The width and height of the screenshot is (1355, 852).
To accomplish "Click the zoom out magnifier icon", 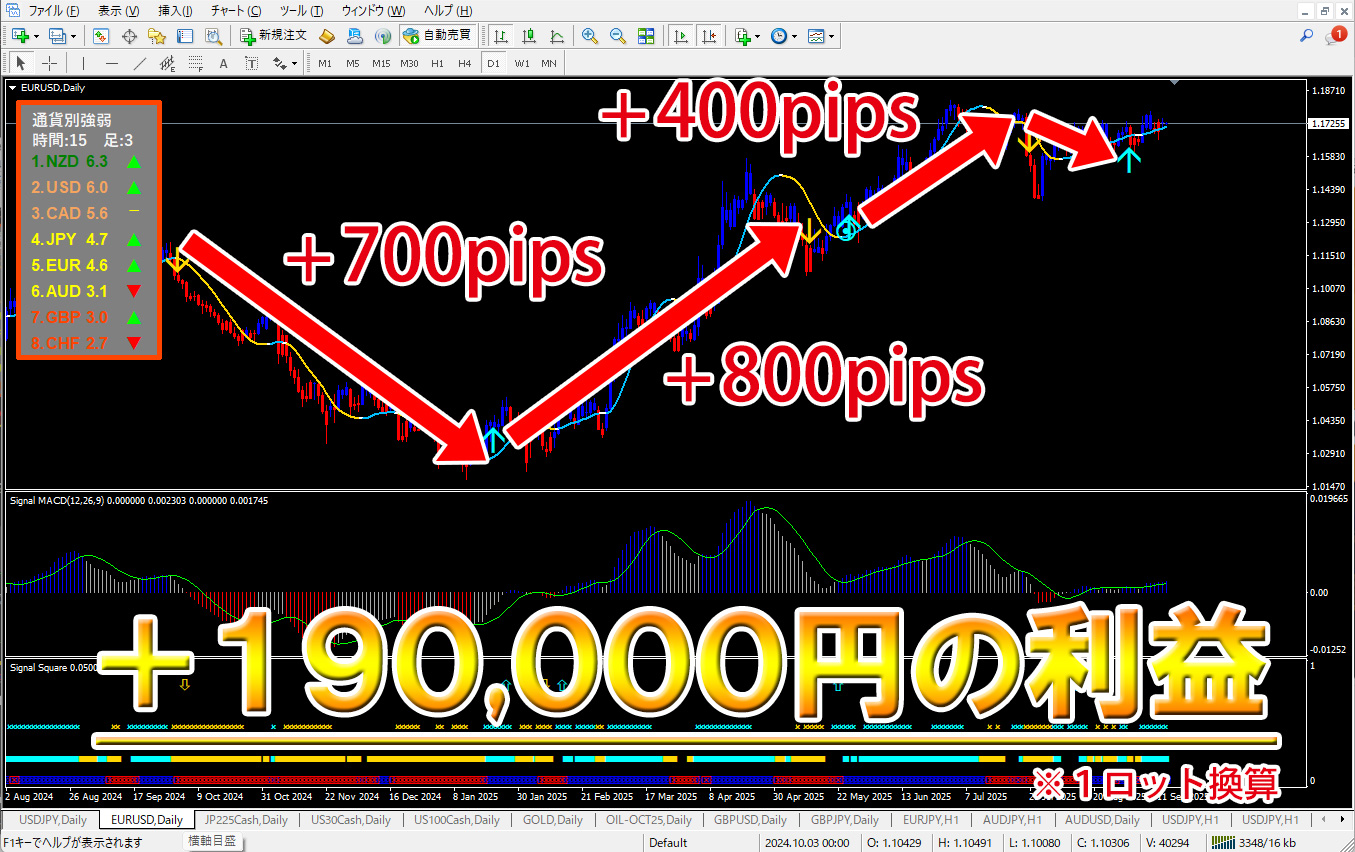I will pyautogui.click(x=618, y=36).
